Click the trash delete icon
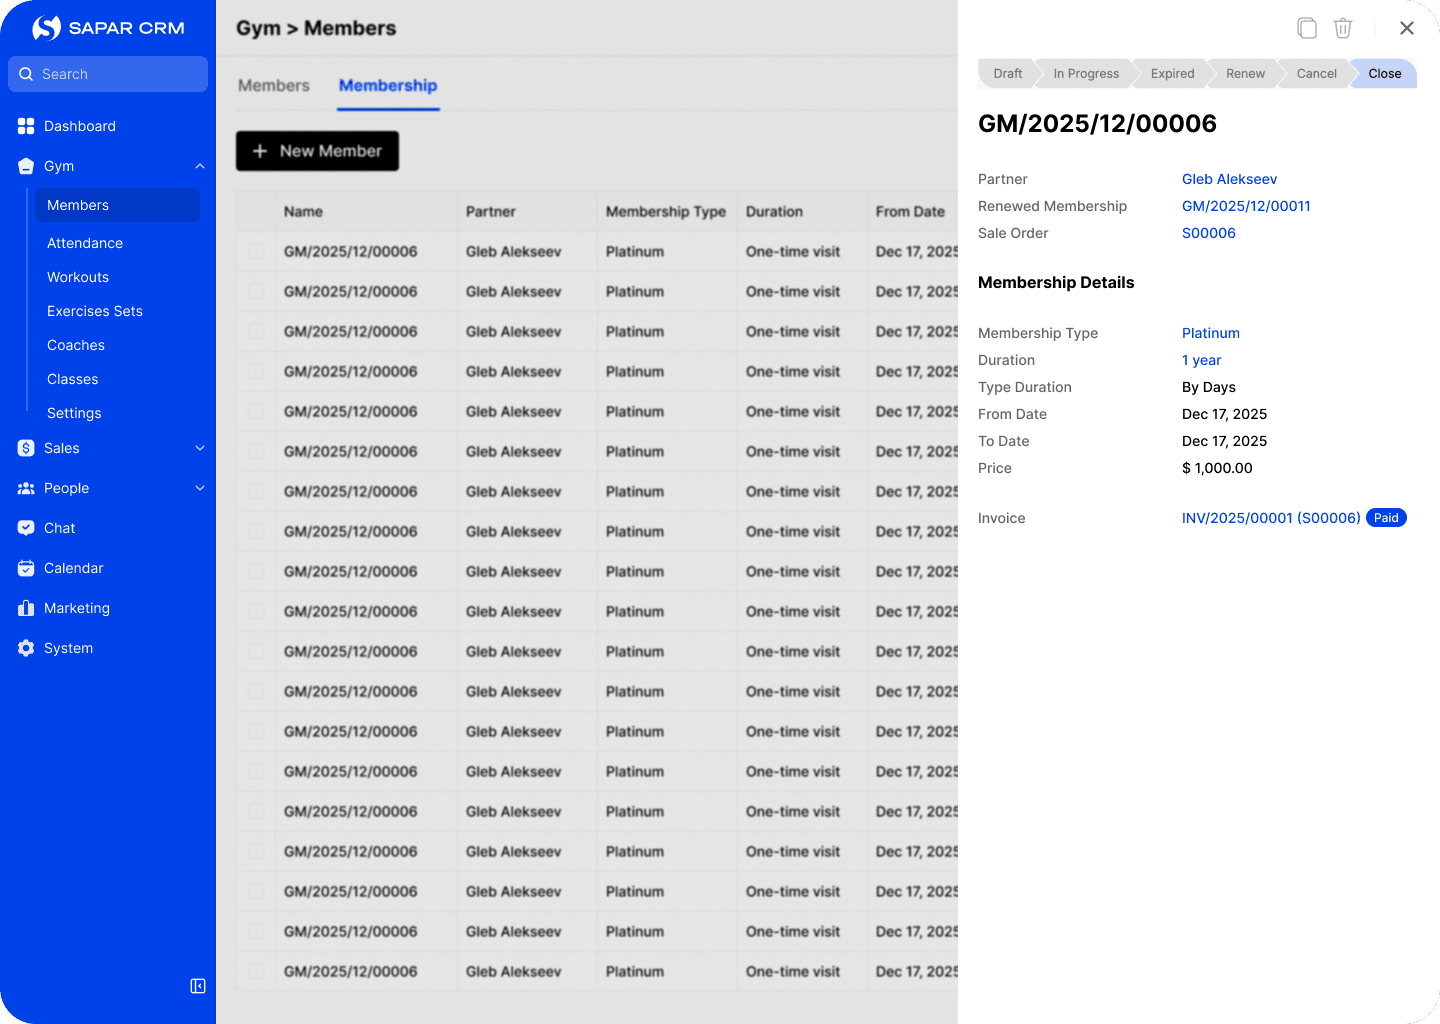This screenshot has width=1440, height=1024. tap(1343, 28)
